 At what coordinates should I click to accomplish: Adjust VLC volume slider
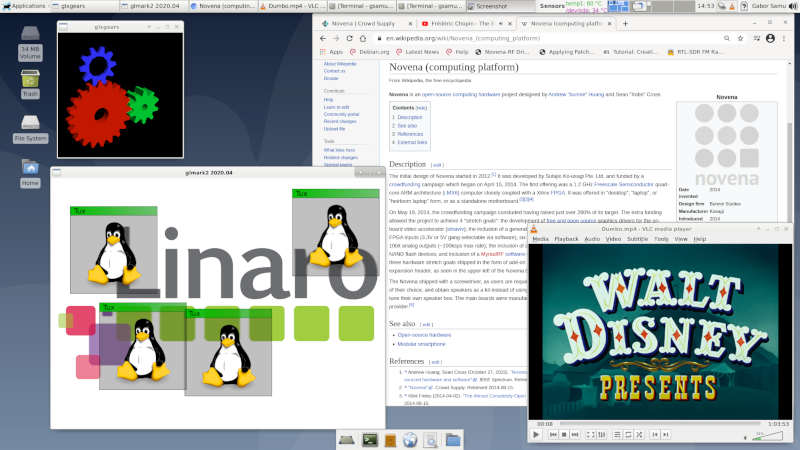tap(767, 435)
